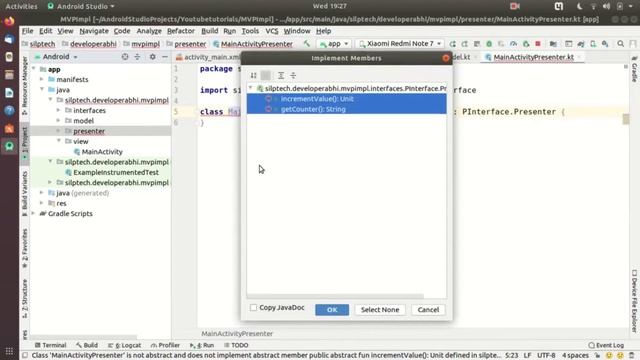
Task: Click the red Stop run icon
Action: point(538,44)
